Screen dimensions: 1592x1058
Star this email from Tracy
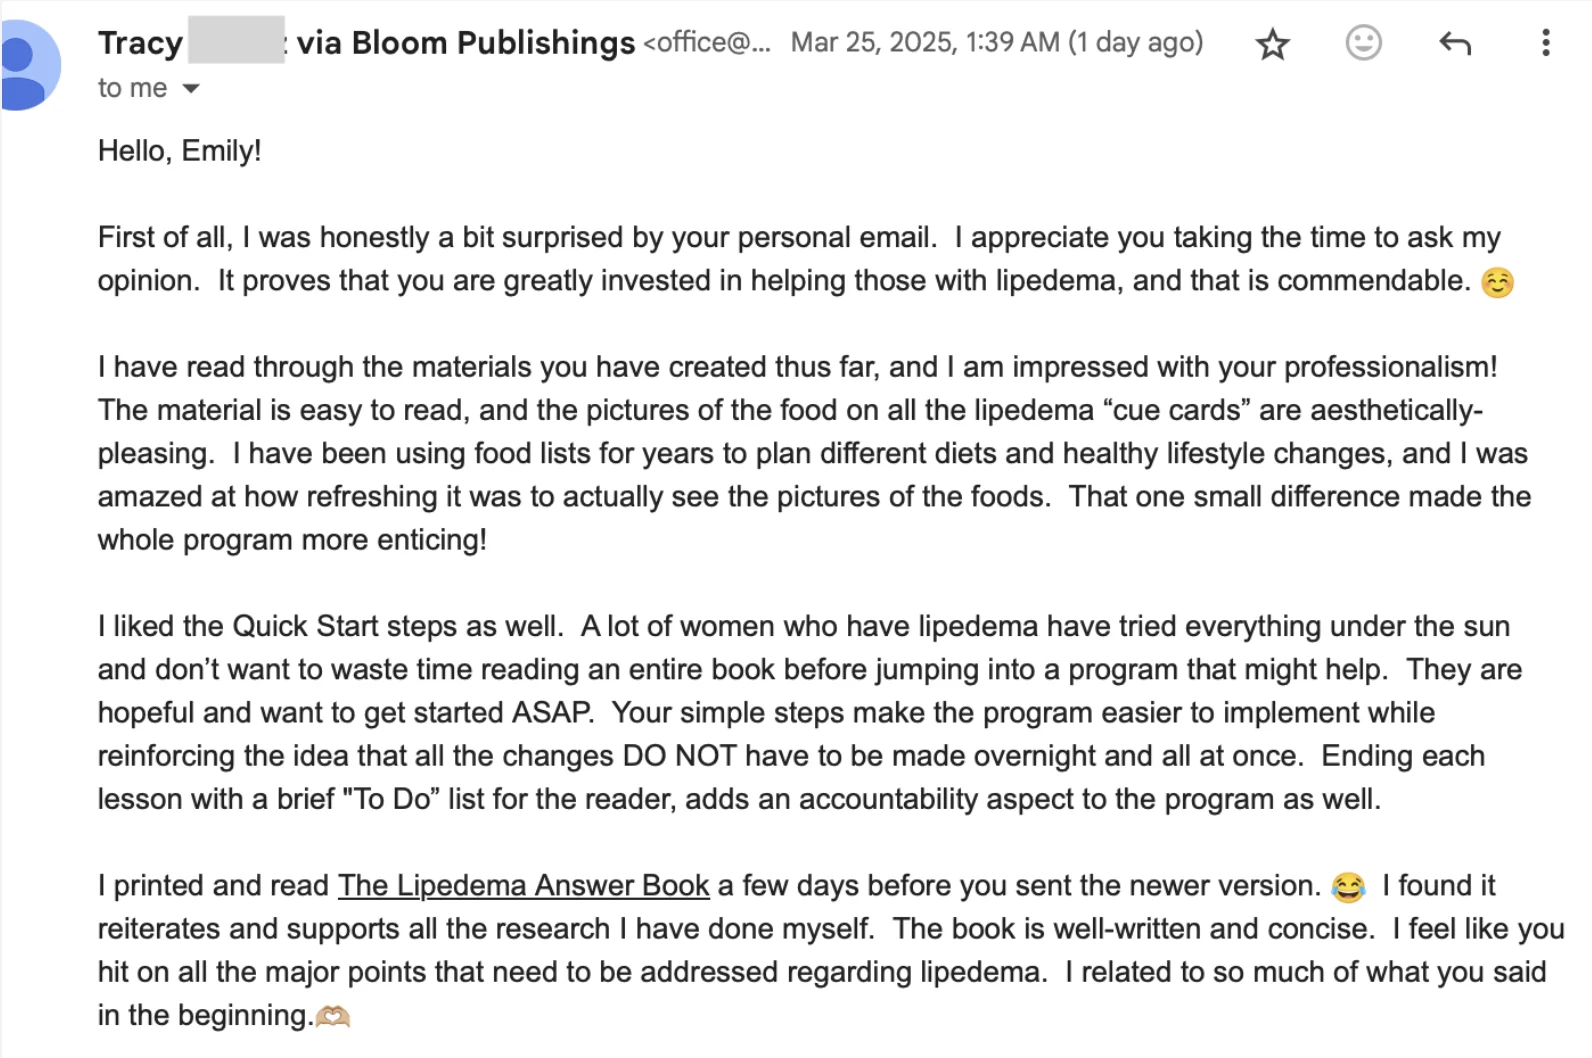tap(1272, 44)
